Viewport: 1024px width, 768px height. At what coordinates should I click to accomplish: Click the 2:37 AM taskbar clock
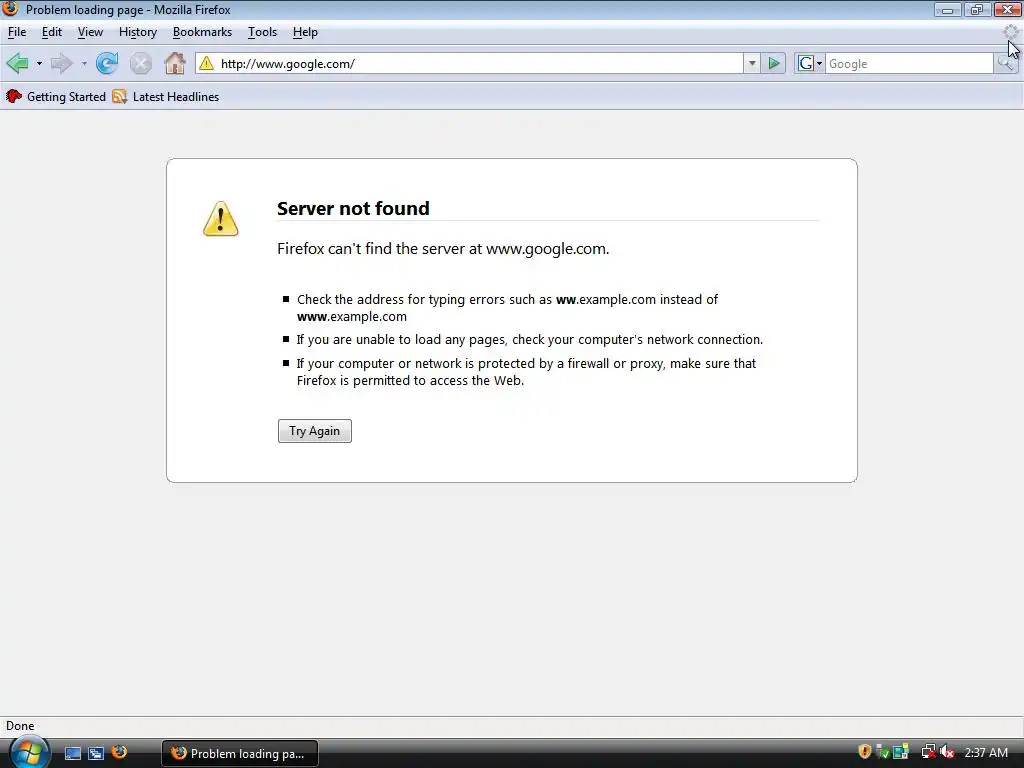pos(986,753)
